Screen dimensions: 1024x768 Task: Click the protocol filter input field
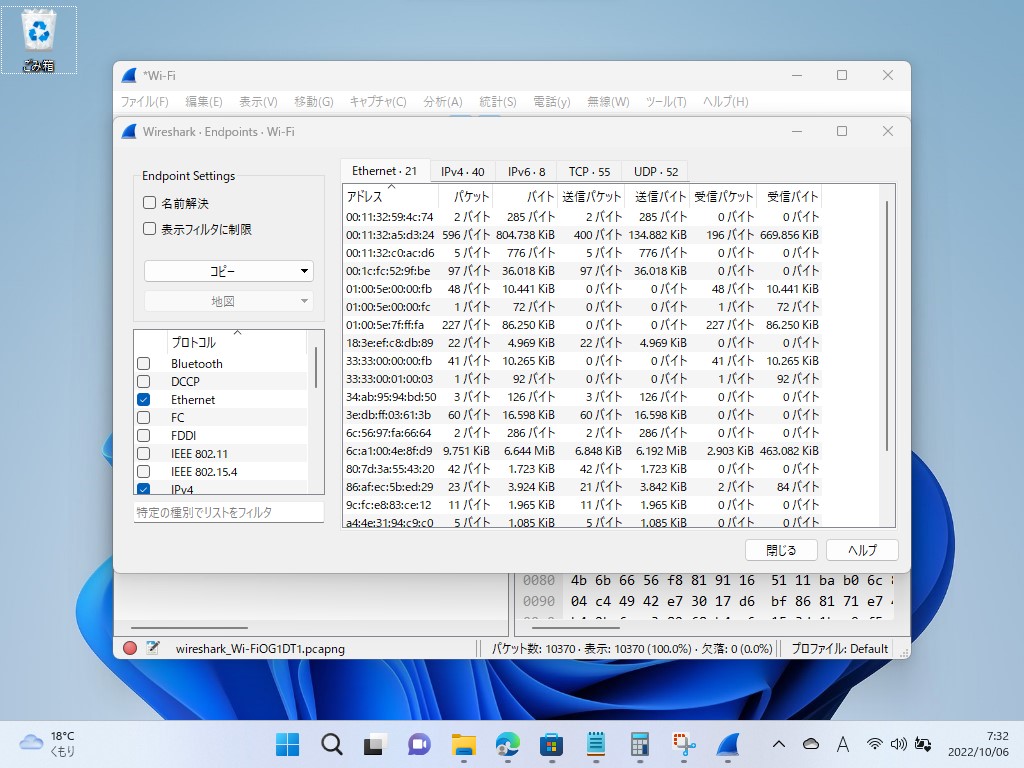click(x=229, y=512)
